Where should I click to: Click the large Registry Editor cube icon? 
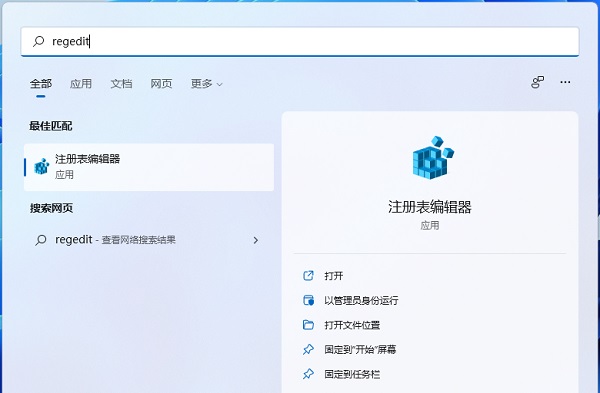click(433, 158)
